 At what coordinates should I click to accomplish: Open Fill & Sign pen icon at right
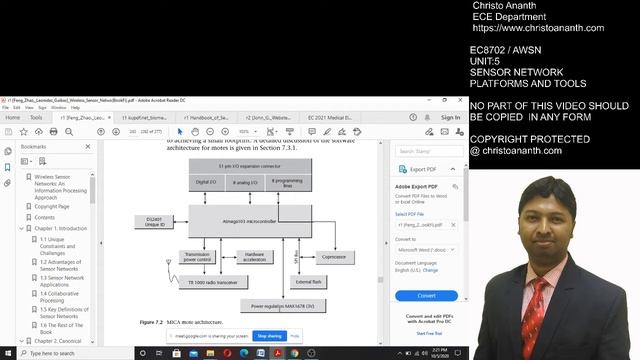coord(429,131)
